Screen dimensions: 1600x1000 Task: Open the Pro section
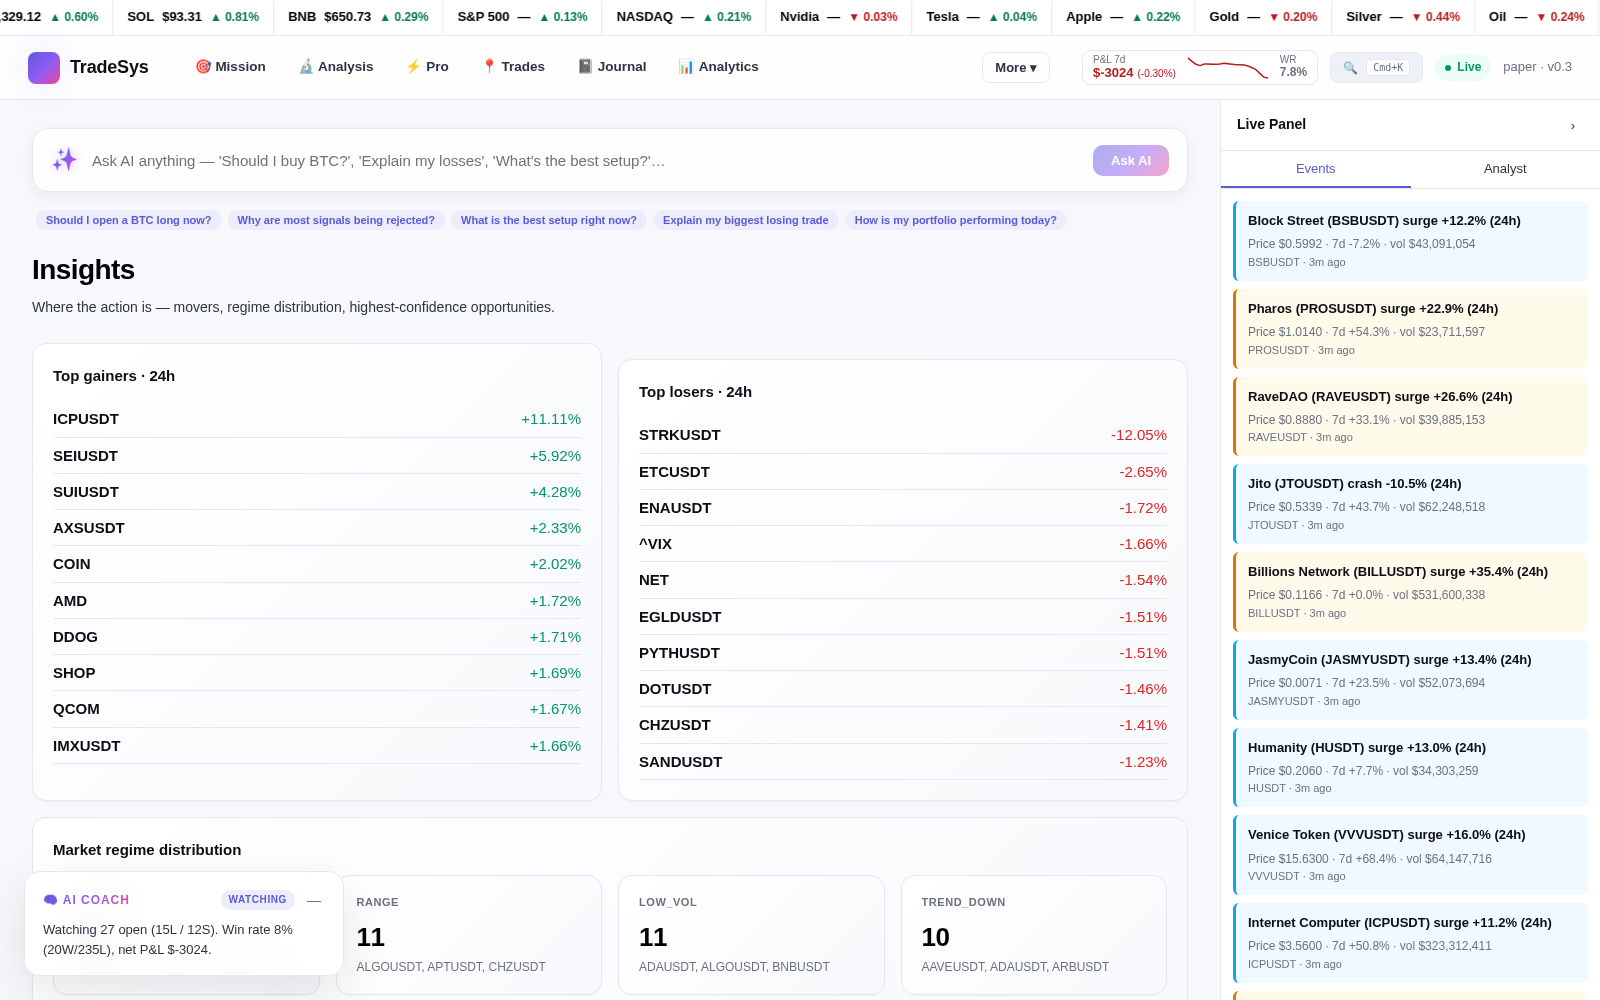pyautogui.click(x=427, y=67)
